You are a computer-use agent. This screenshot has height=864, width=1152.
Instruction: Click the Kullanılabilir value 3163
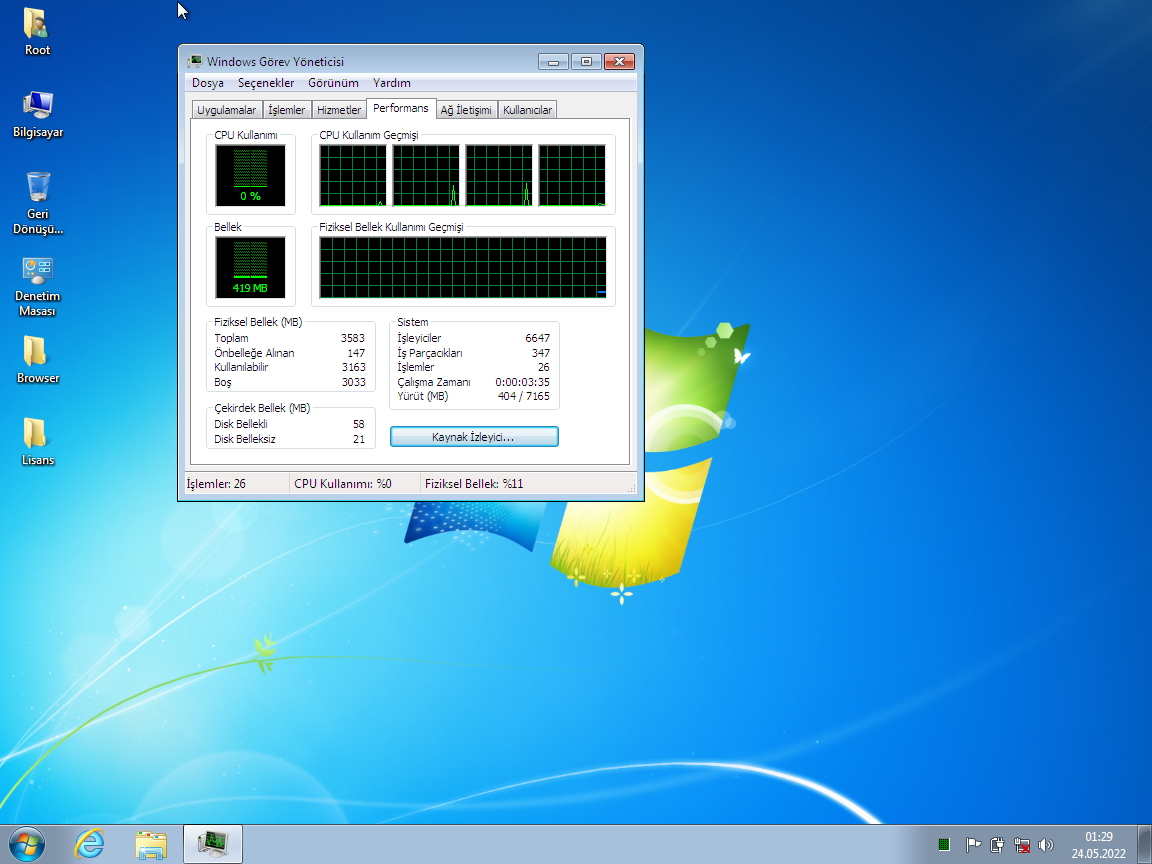353,367
